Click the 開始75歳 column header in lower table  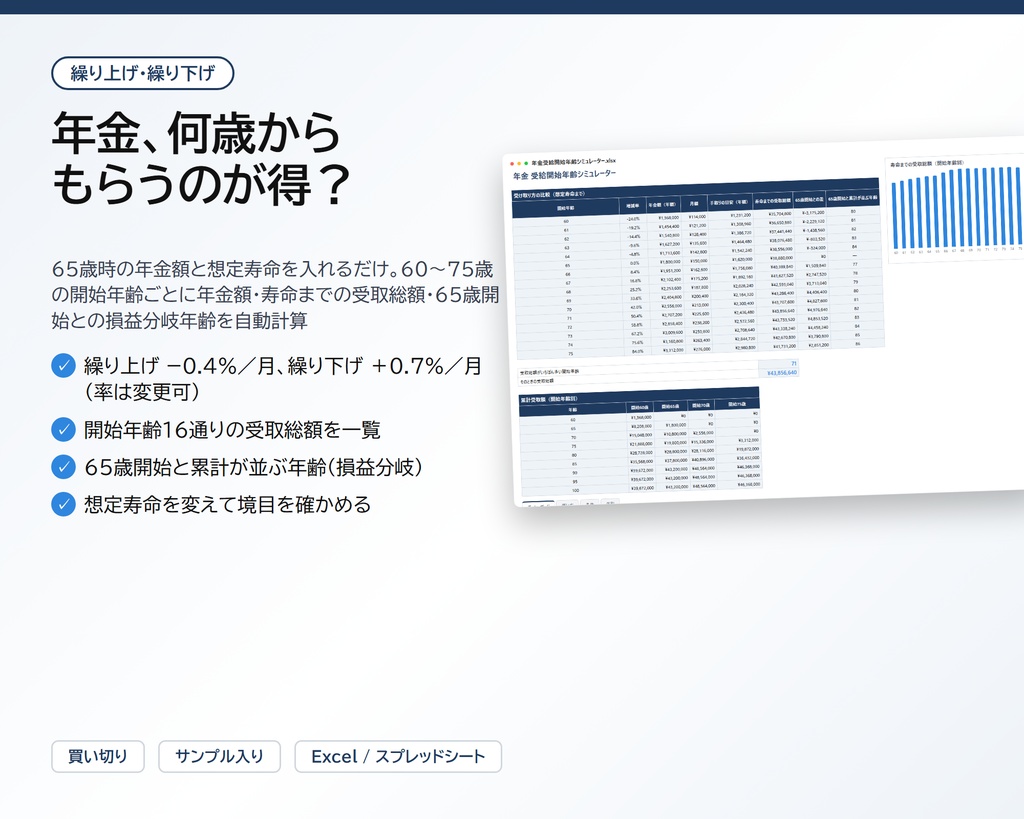737,404
